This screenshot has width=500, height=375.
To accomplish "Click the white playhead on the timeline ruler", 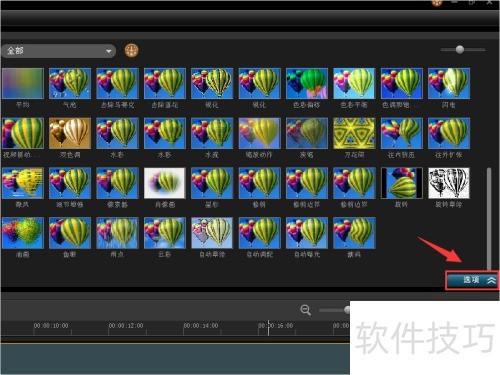I will pyautogui.click(x=268, y=327).
